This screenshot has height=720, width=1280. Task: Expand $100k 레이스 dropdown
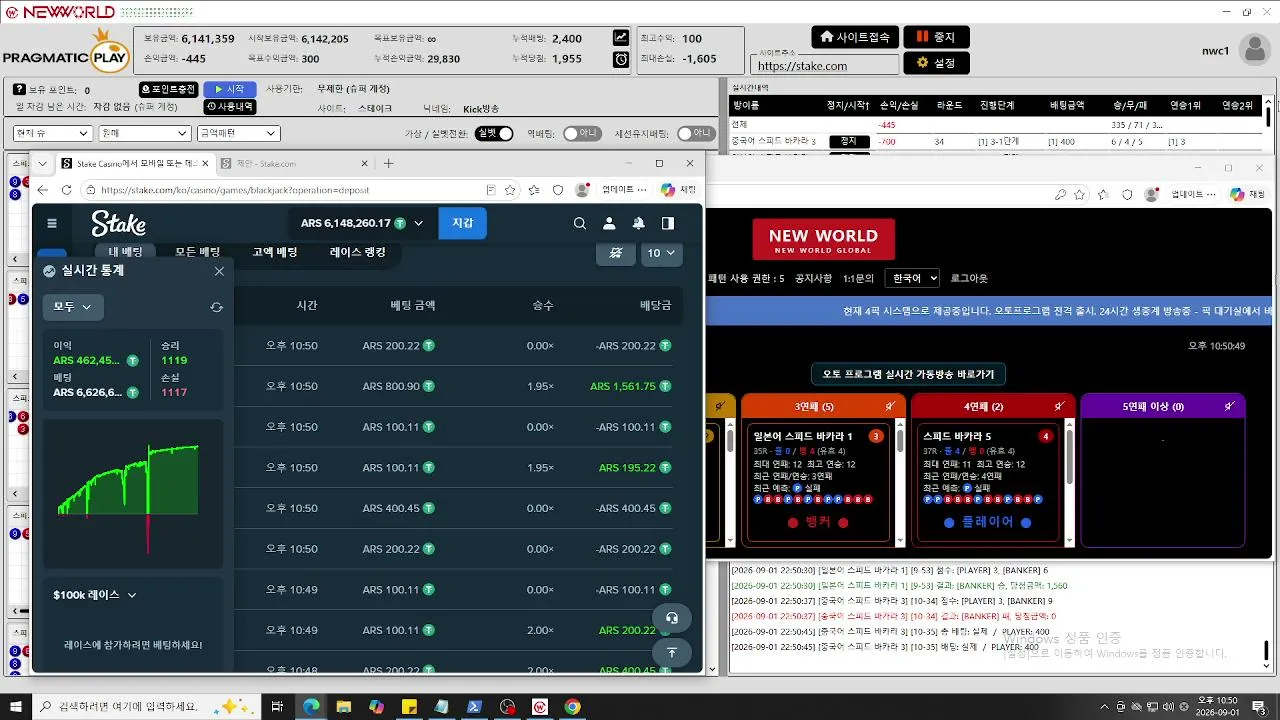coord(94,595)
